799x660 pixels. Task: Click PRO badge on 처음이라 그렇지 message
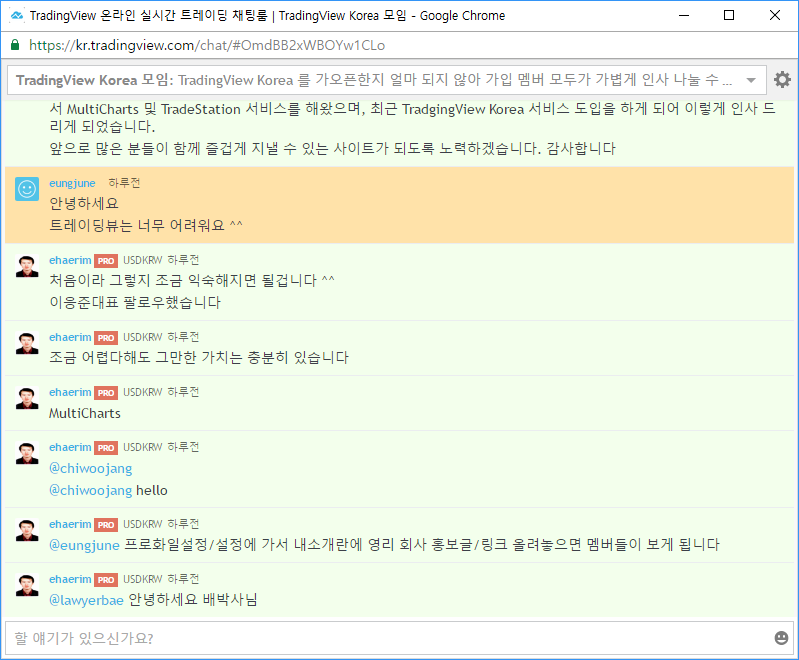click(x=106, y=260)
